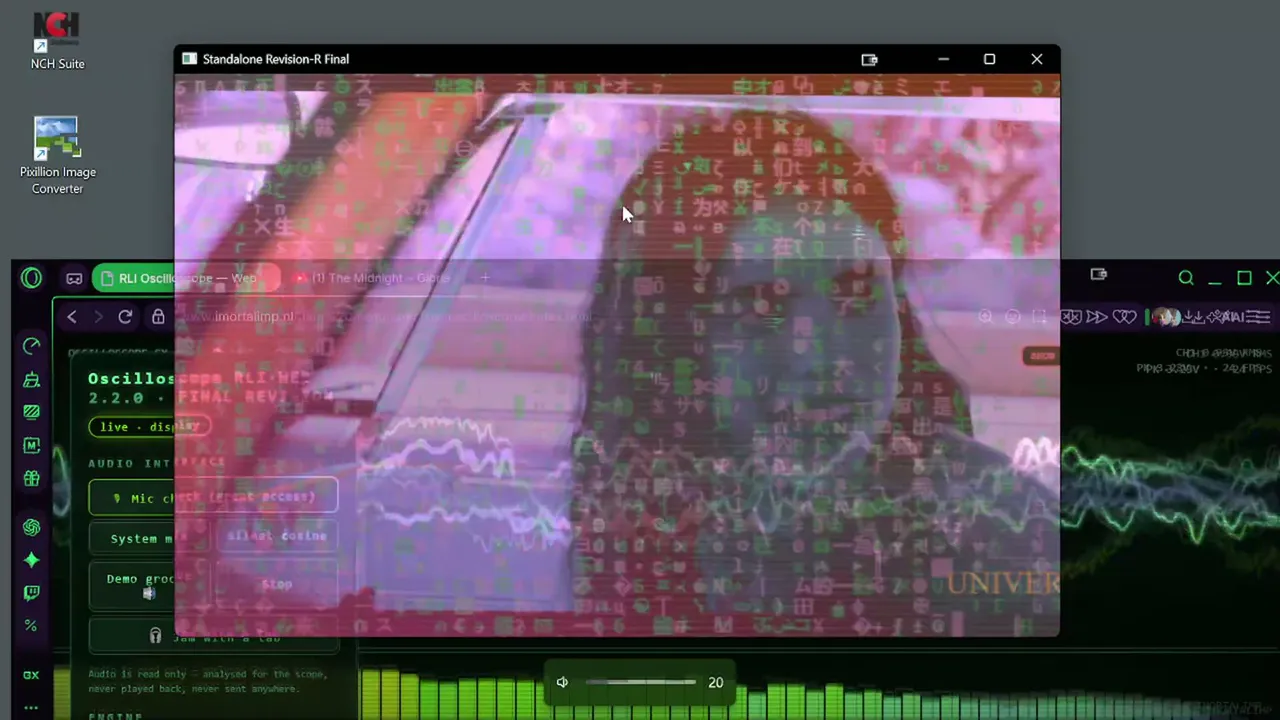Open the Pixillion Image Converter desktop shortcut

pyautogui.click(x=57, y=155)
